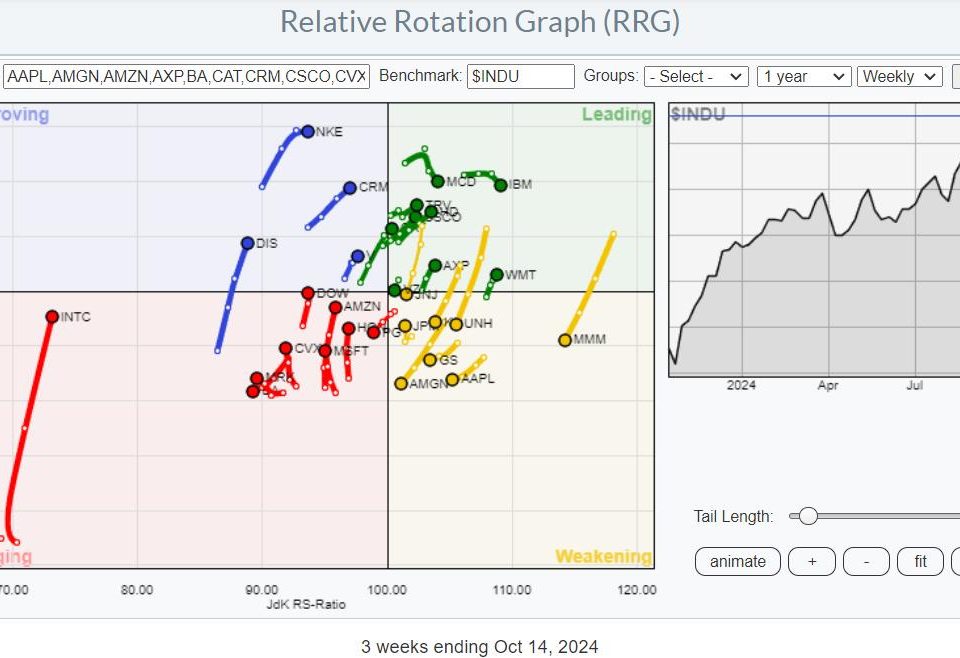The image size is (960, 658).
Task: Select the AAPL yellow data point
Action: pos(453,379)
